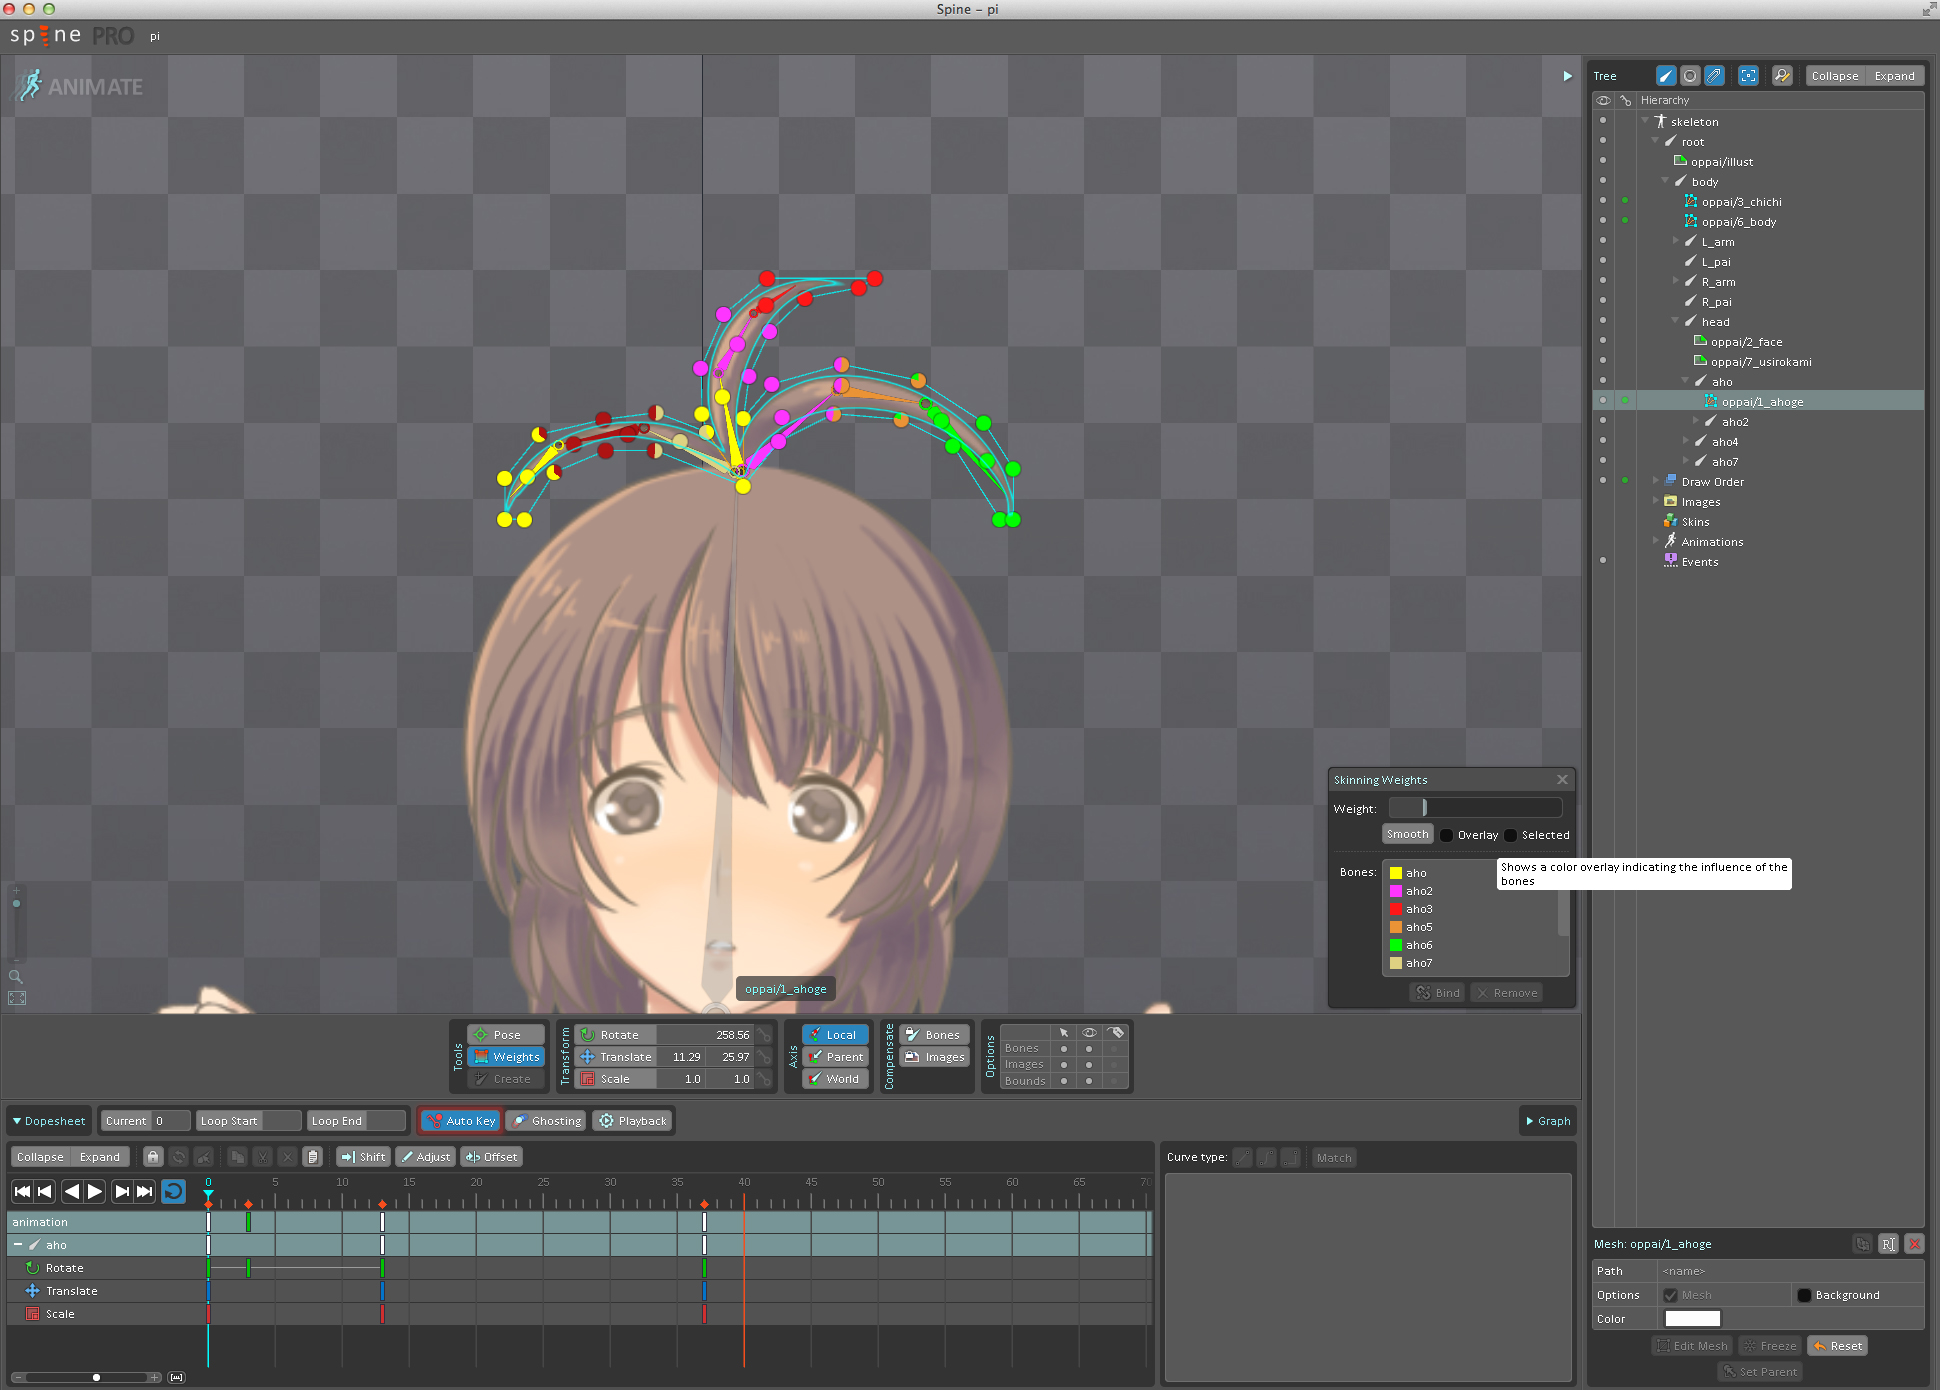Select Local axis mode
Viewport: 1940px width, 1390px height.
835,1035
